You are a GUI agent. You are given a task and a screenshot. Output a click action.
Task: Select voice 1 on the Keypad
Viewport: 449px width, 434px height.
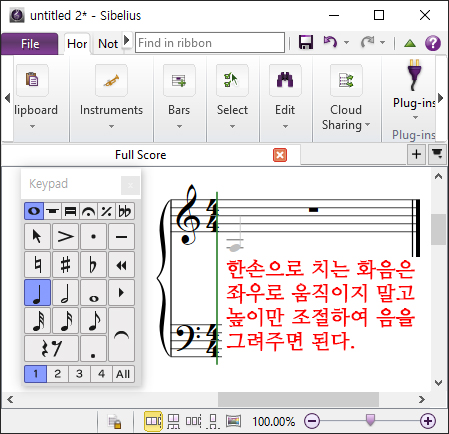35,374
